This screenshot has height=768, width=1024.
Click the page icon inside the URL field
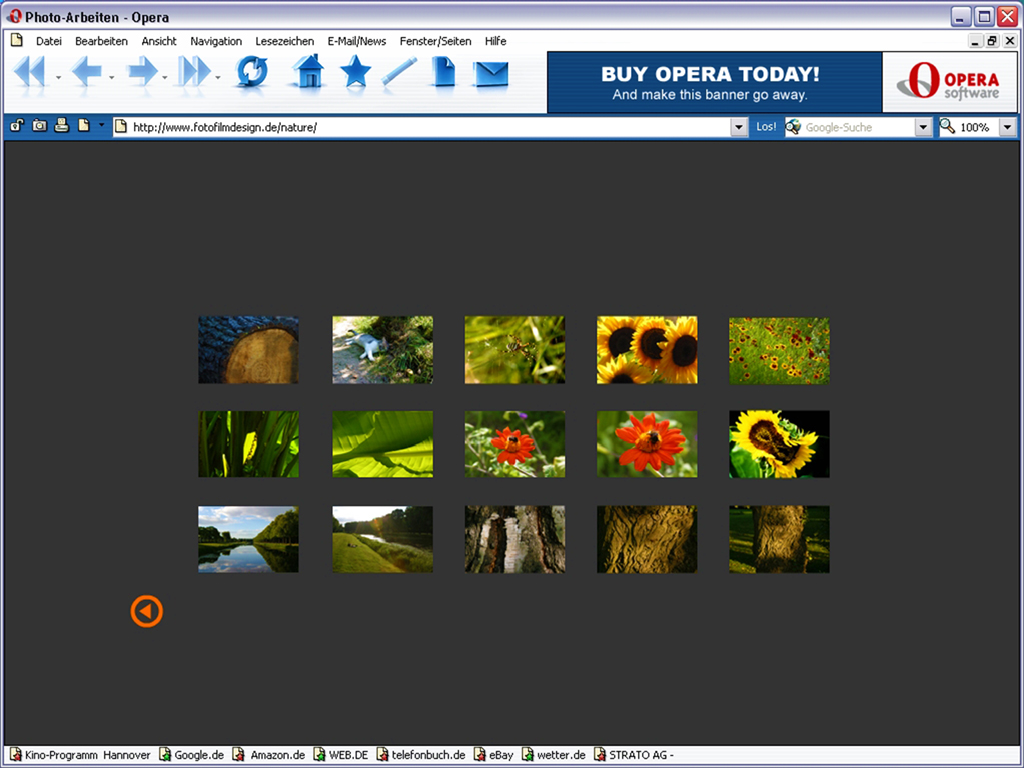pos(121,127)
